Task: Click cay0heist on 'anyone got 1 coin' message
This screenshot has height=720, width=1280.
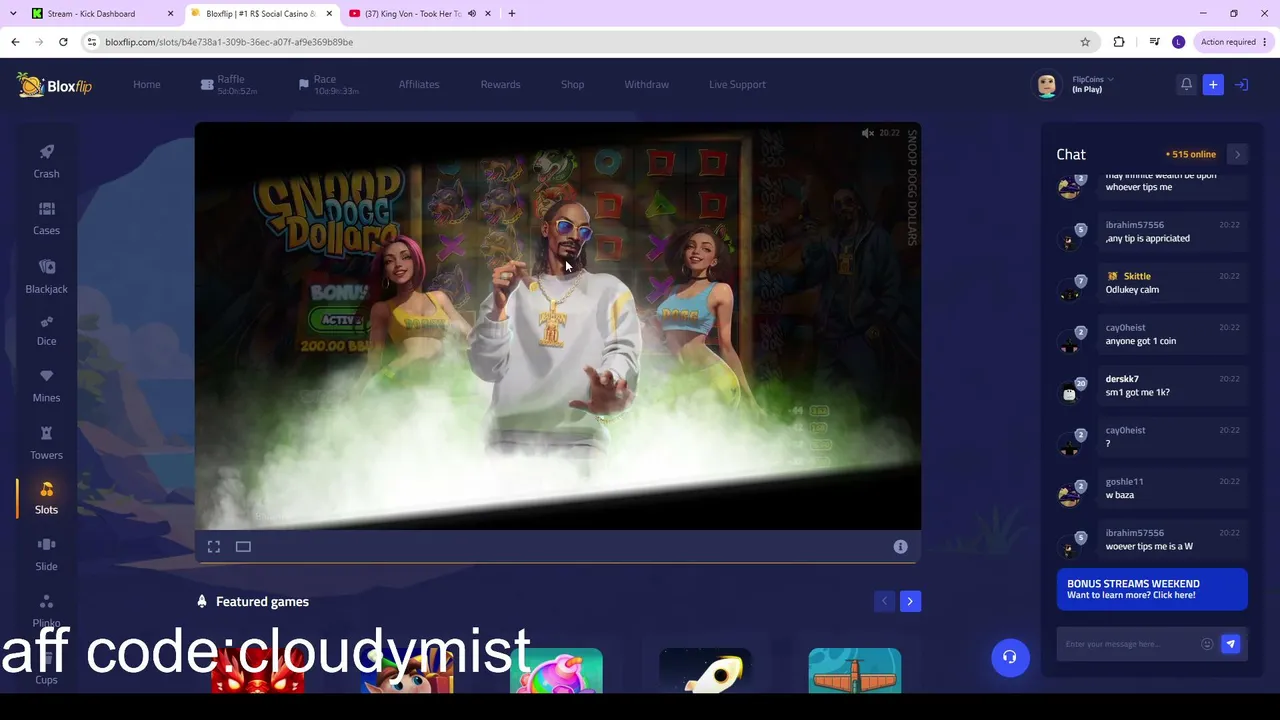Action: 1126,328
